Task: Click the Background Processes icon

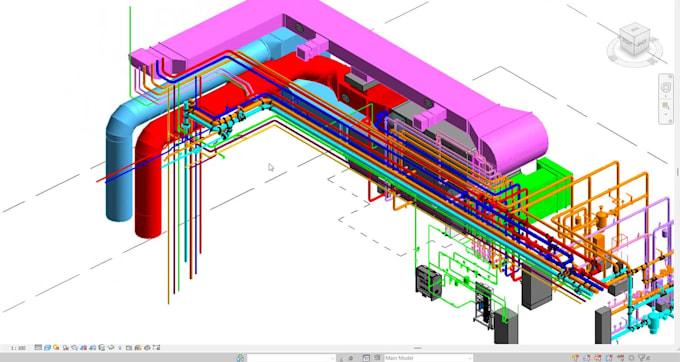Action: coord(631,358)
